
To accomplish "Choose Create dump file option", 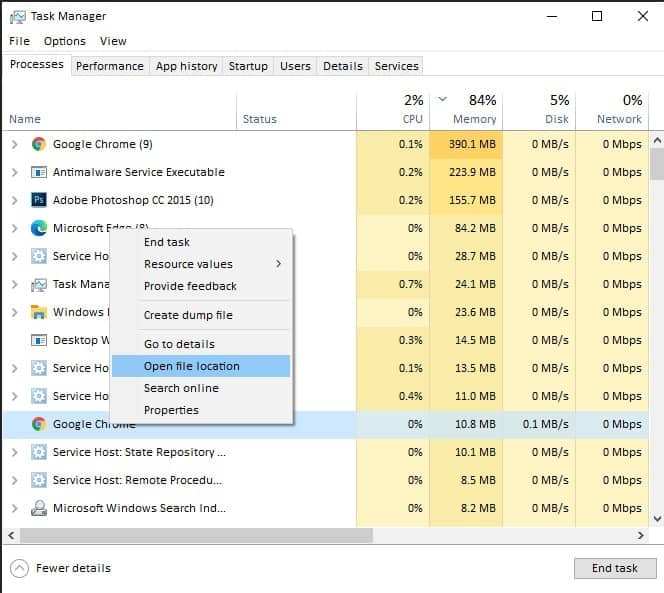I will (201, 315).
